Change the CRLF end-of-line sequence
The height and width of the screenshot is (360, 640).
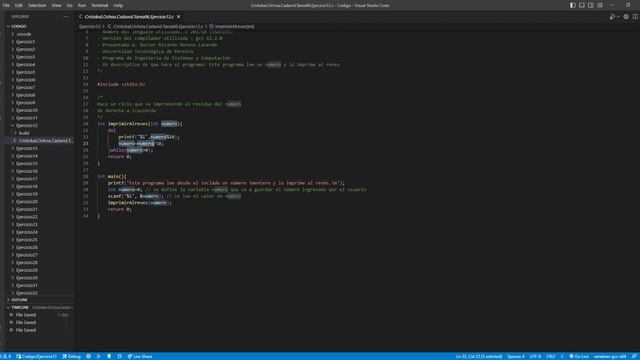551,356
